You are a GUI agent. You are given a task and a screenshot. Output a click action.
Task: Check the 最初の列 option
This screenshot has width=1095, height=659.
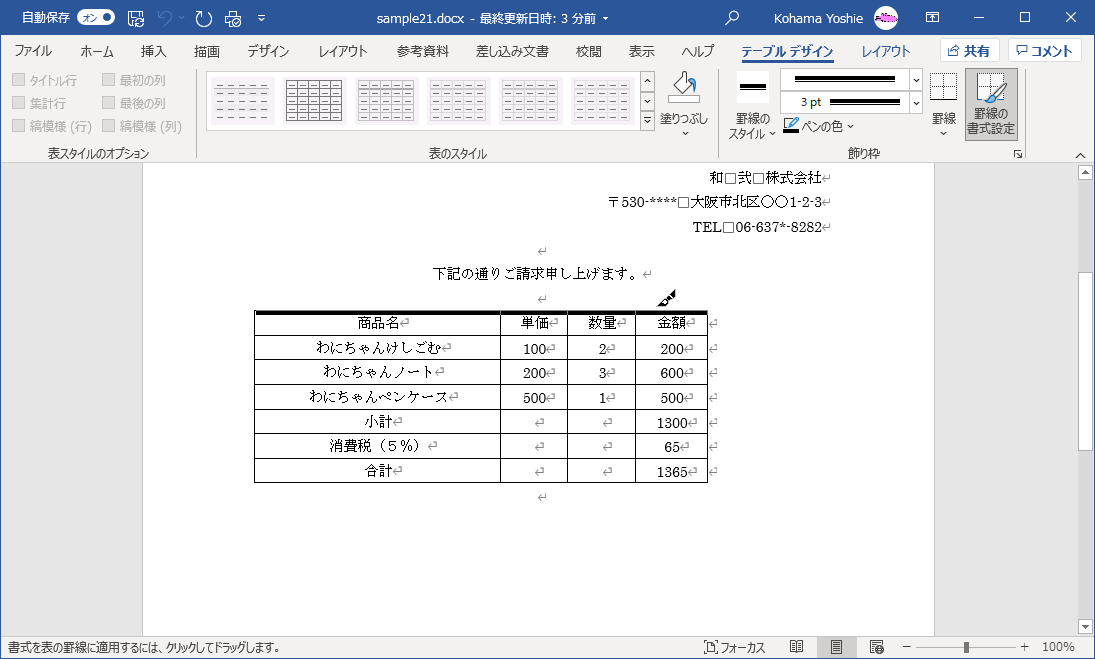pyautogui.click(x=108, y=80)
